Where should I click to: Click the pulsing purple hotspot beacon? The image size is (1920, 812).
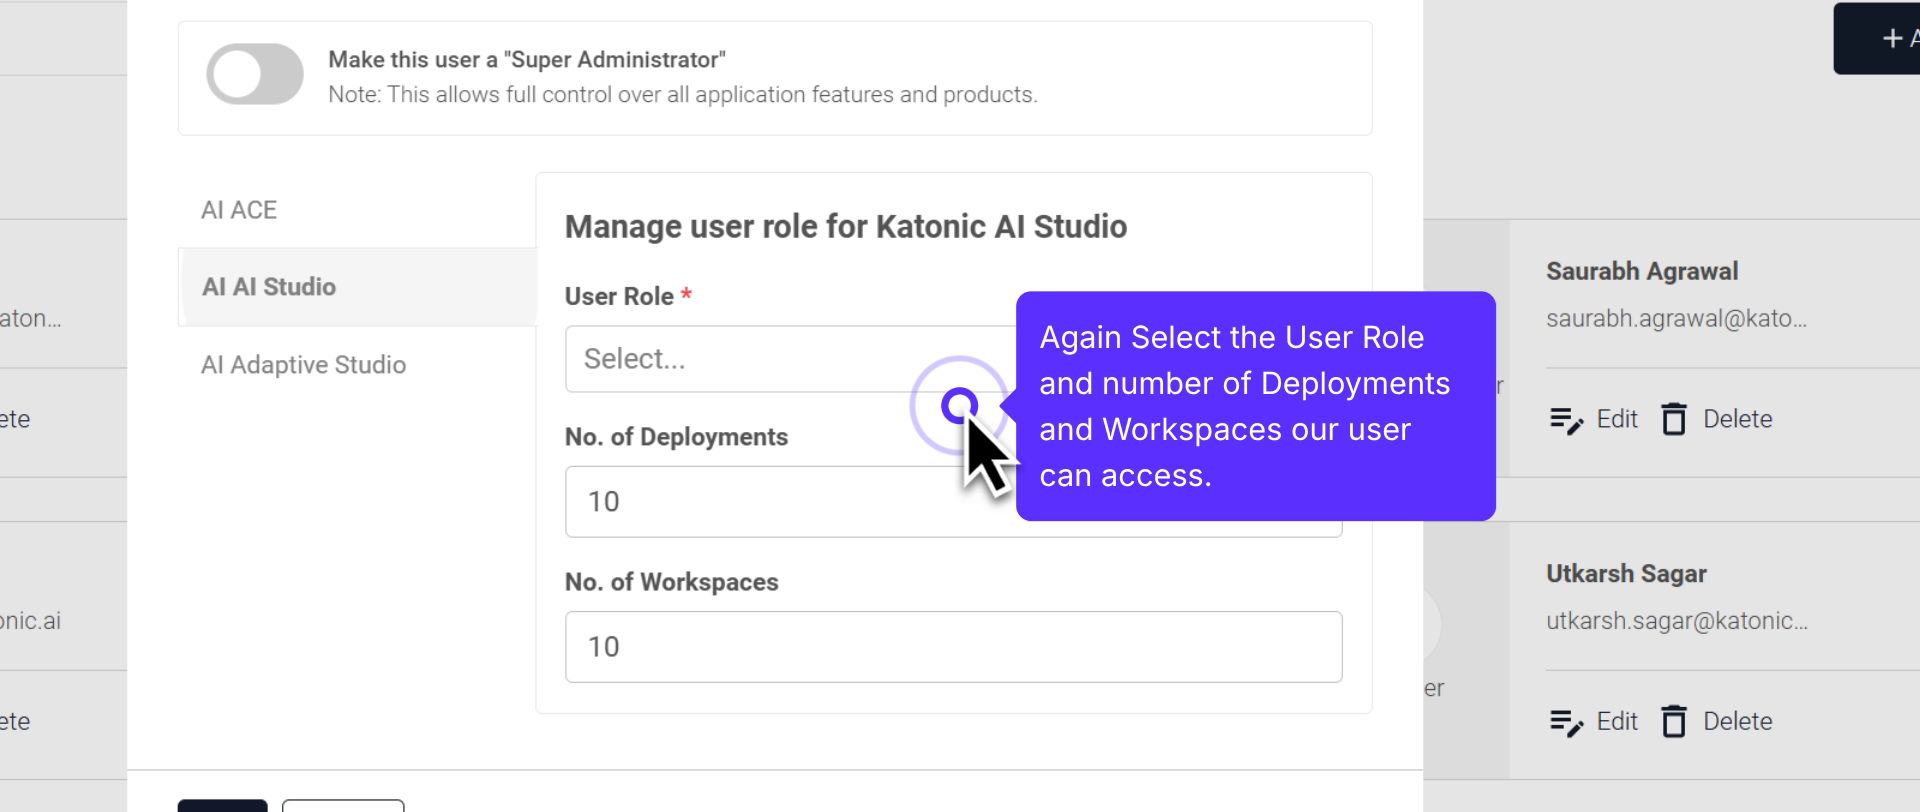tap(959, 405)
